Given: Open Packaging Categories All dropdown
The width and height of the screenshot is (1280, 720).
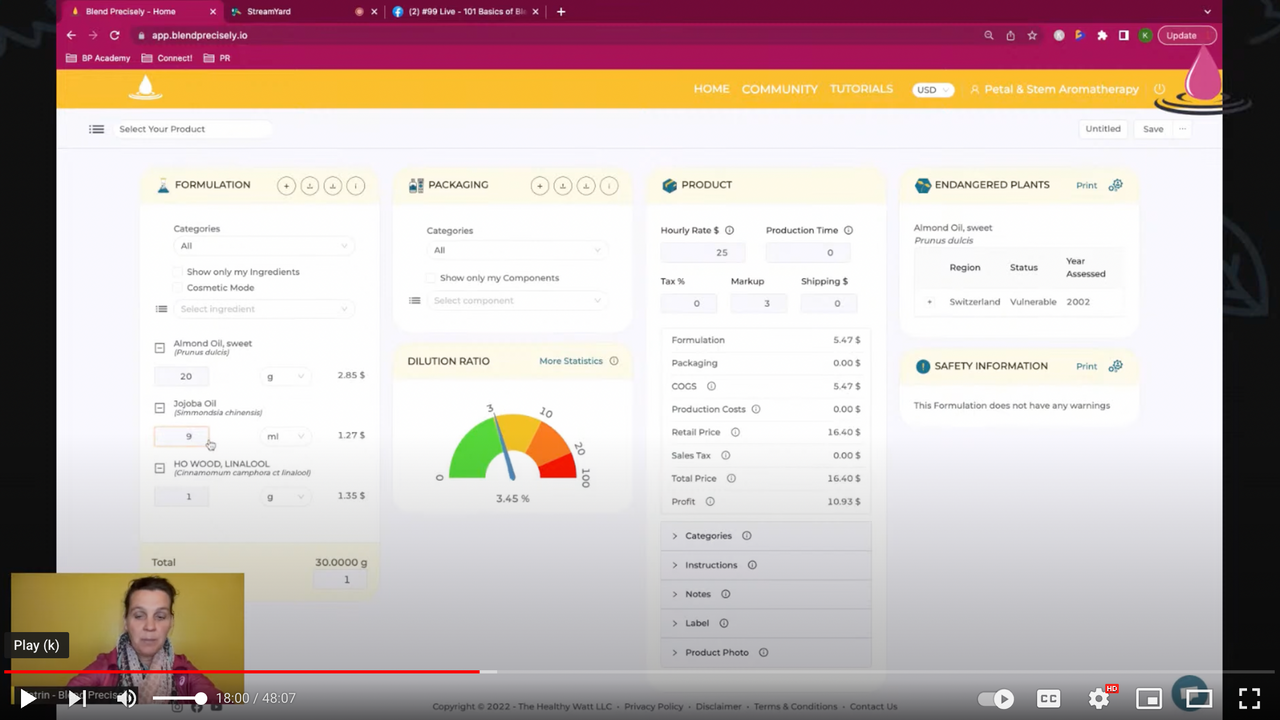Looking at the screenshot, I should (x=516, y=250).
